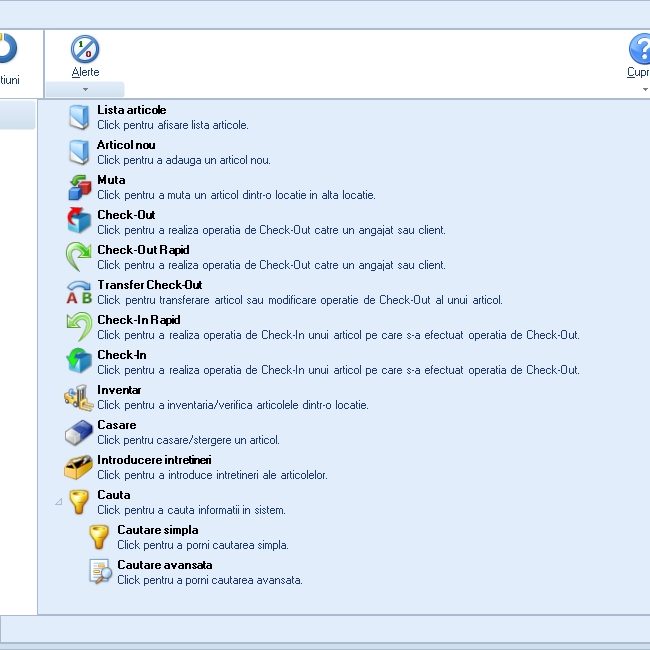Start Check-In Rapid
The image size is (650, 650).
[x=138, y=320]
